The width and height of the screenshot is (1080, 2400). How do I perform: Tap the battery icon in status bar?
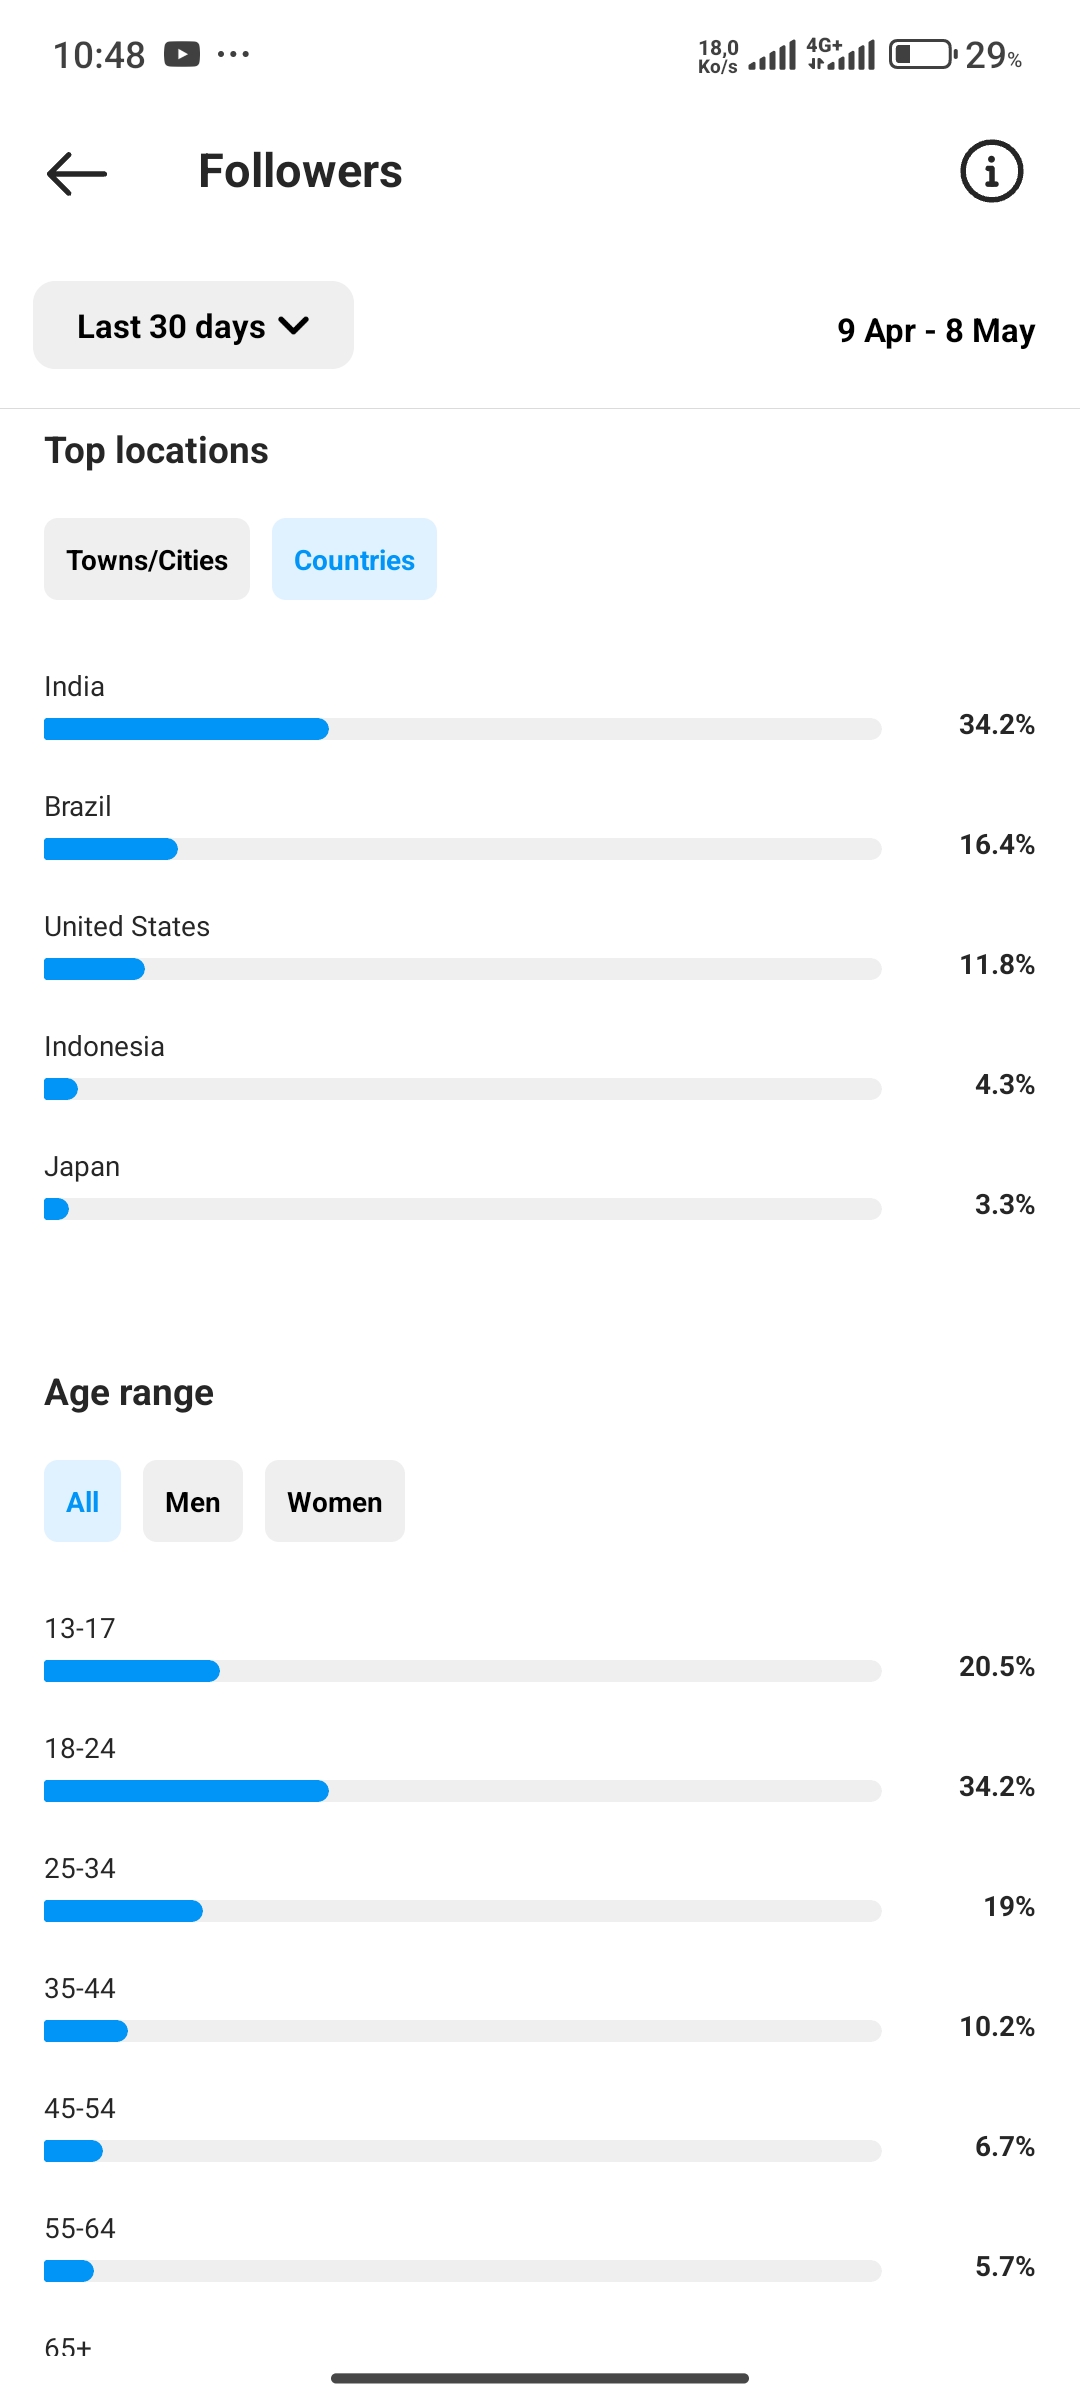point(922,54)
